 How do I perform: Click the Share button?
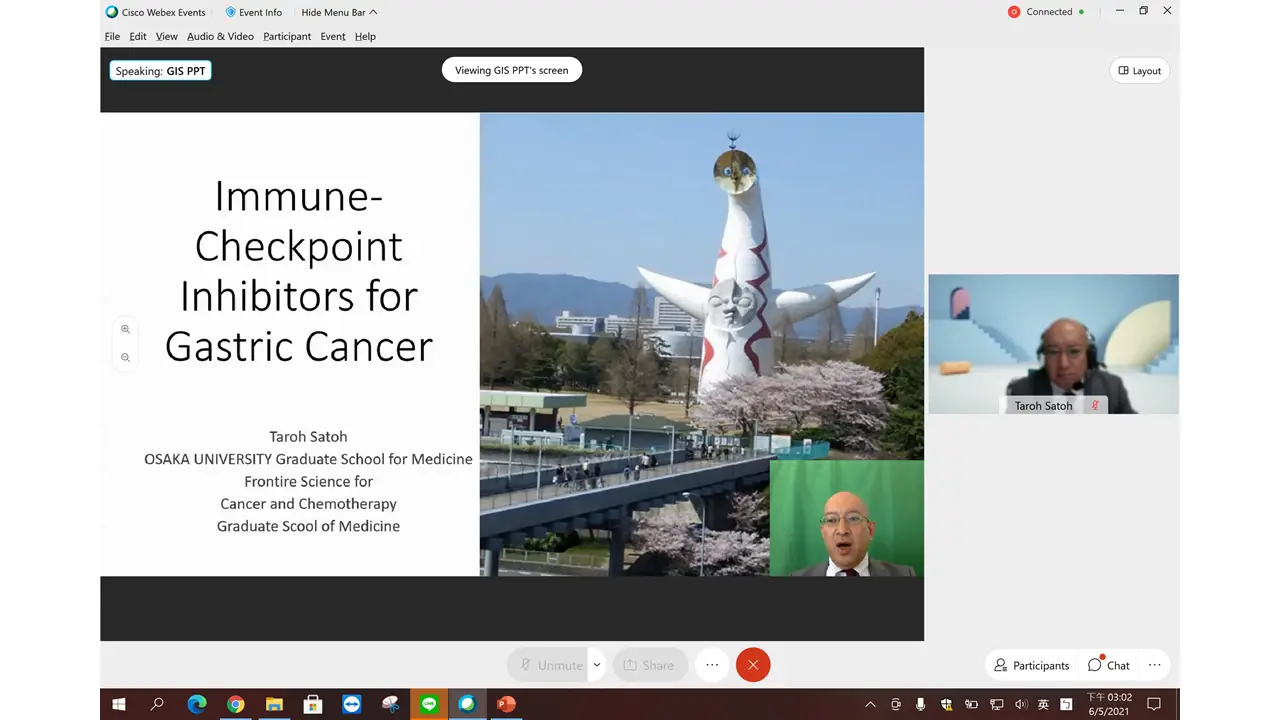649,665
